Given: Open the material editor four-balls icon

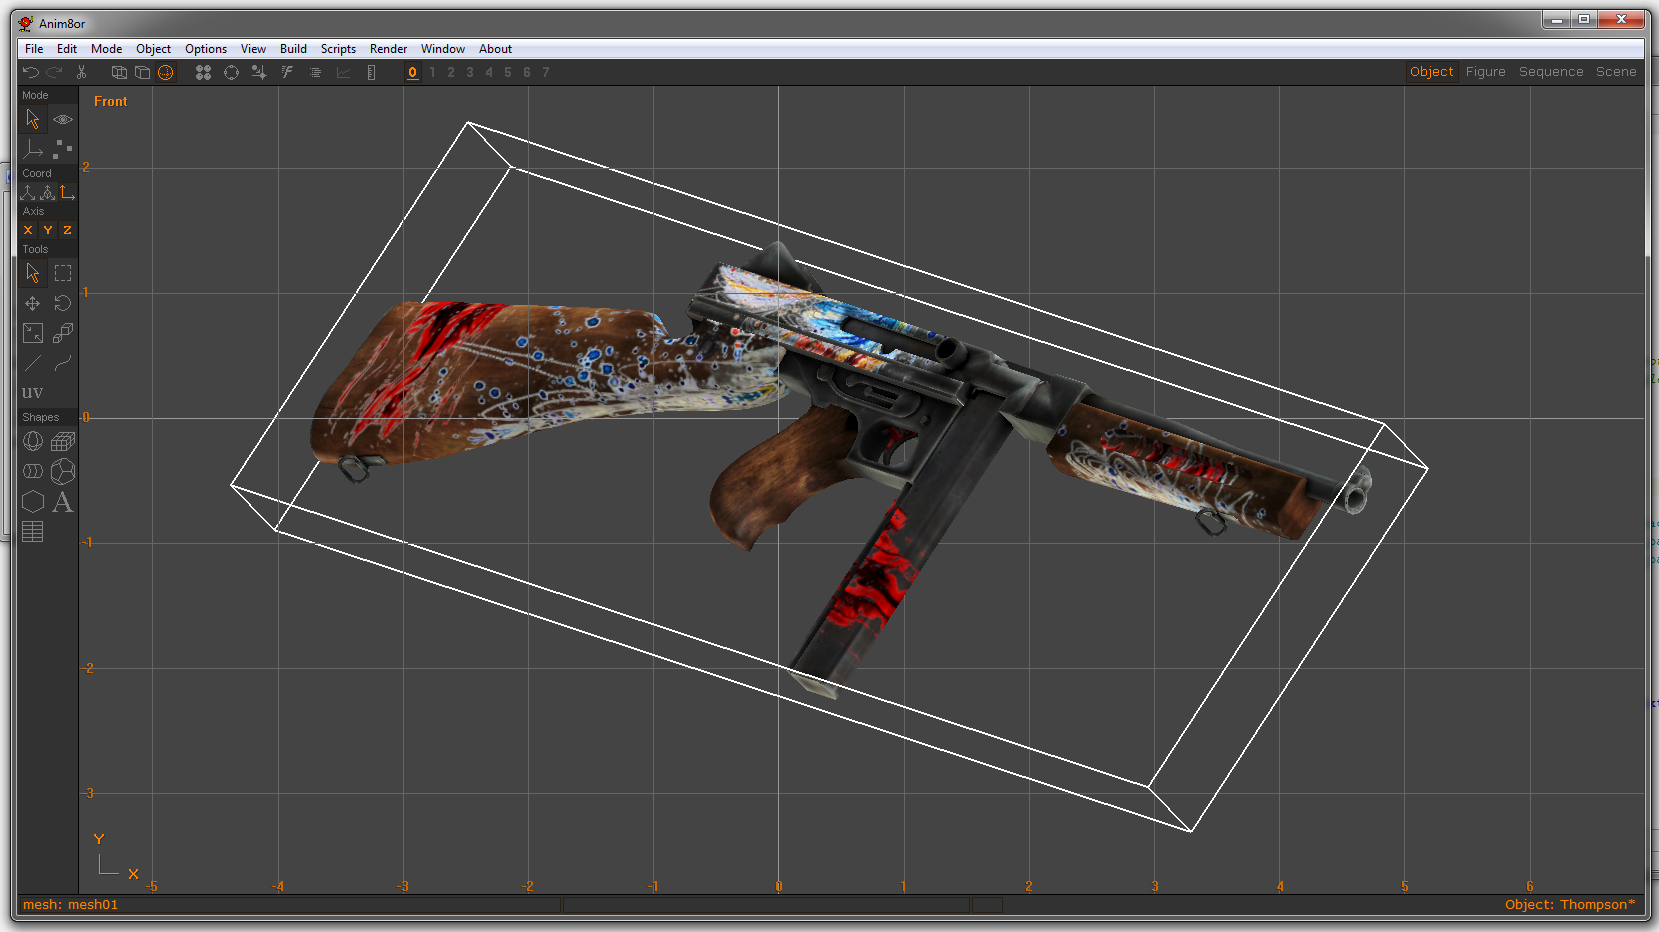Looking at the screenshot, I should click(x=203, y=72).
